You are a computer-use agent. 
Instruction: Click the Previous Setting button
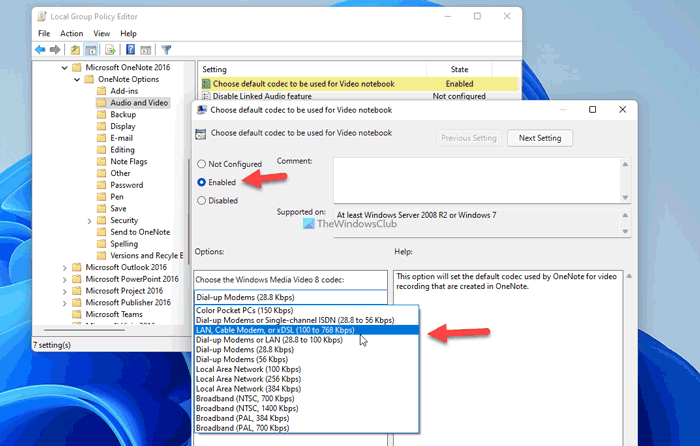pos(469,138)
